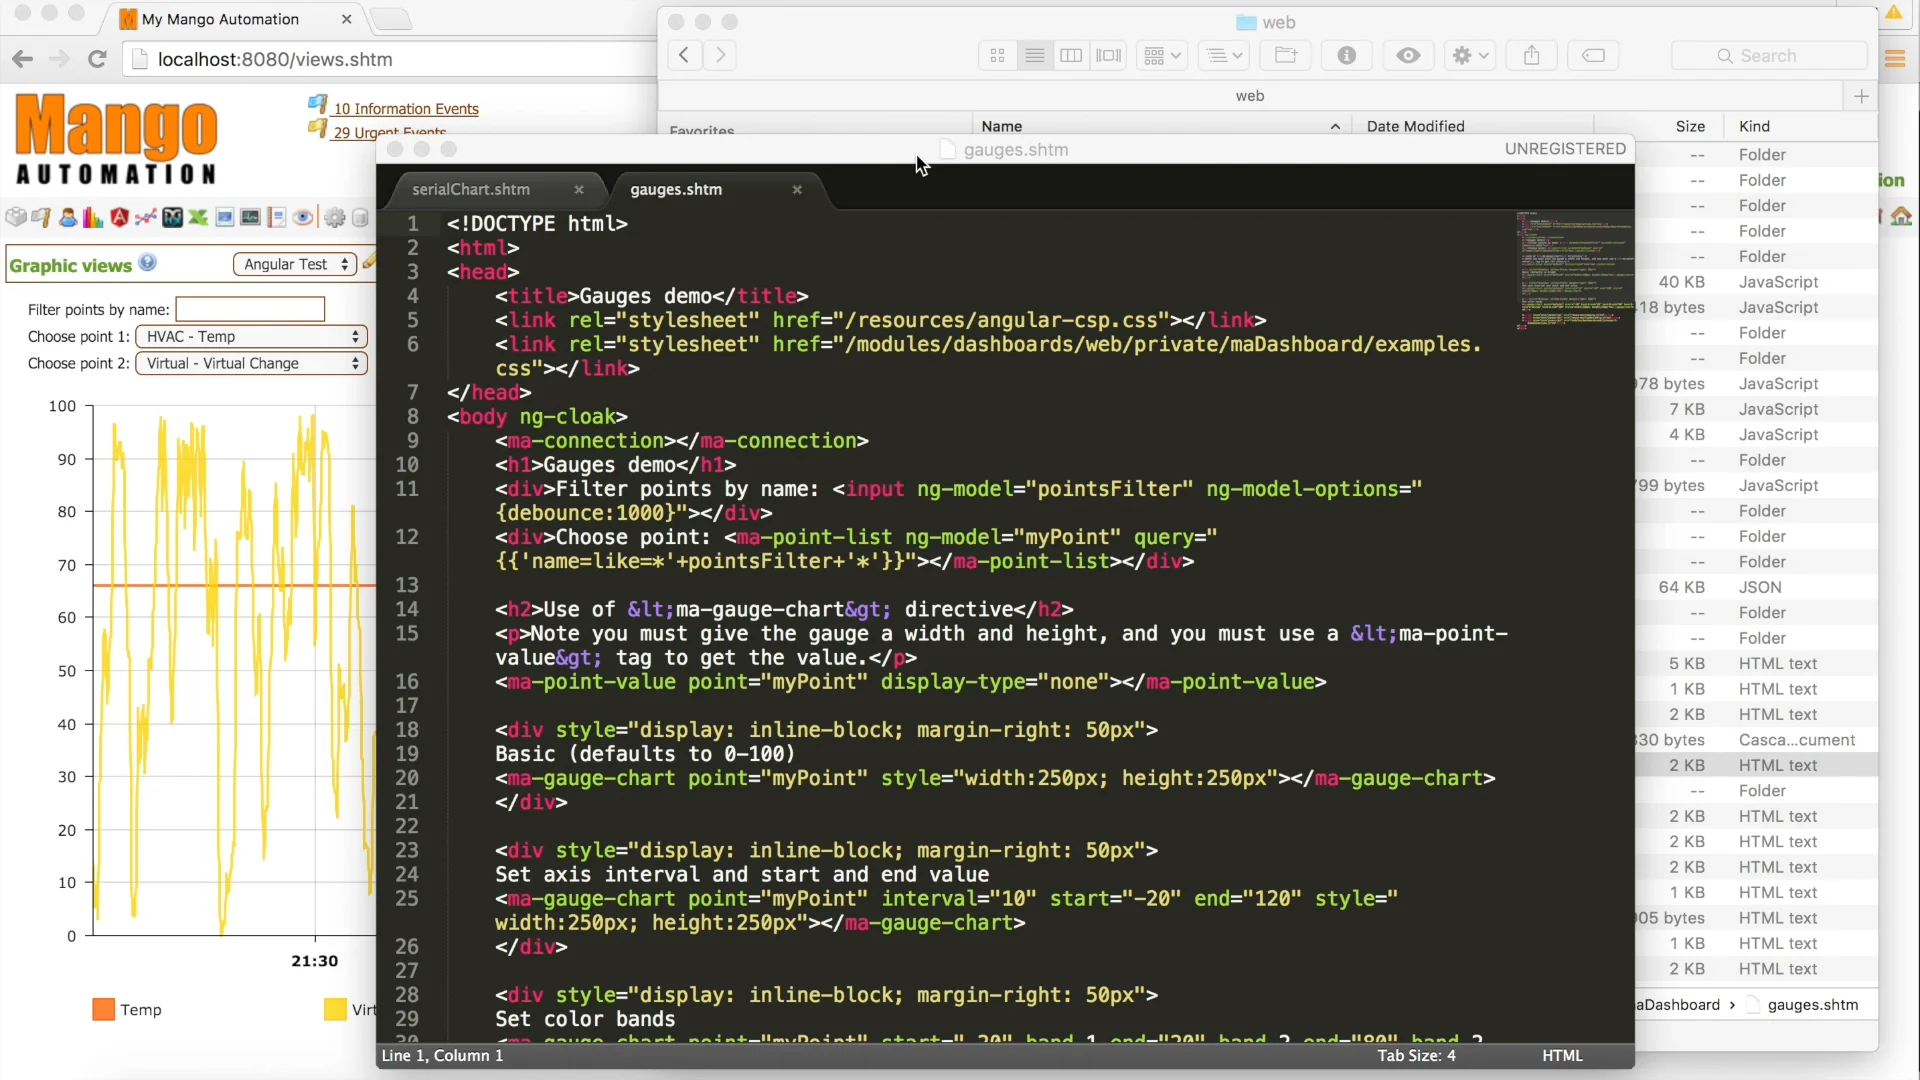Switch to serialChart.shtm tab

(x=471, y=190)
